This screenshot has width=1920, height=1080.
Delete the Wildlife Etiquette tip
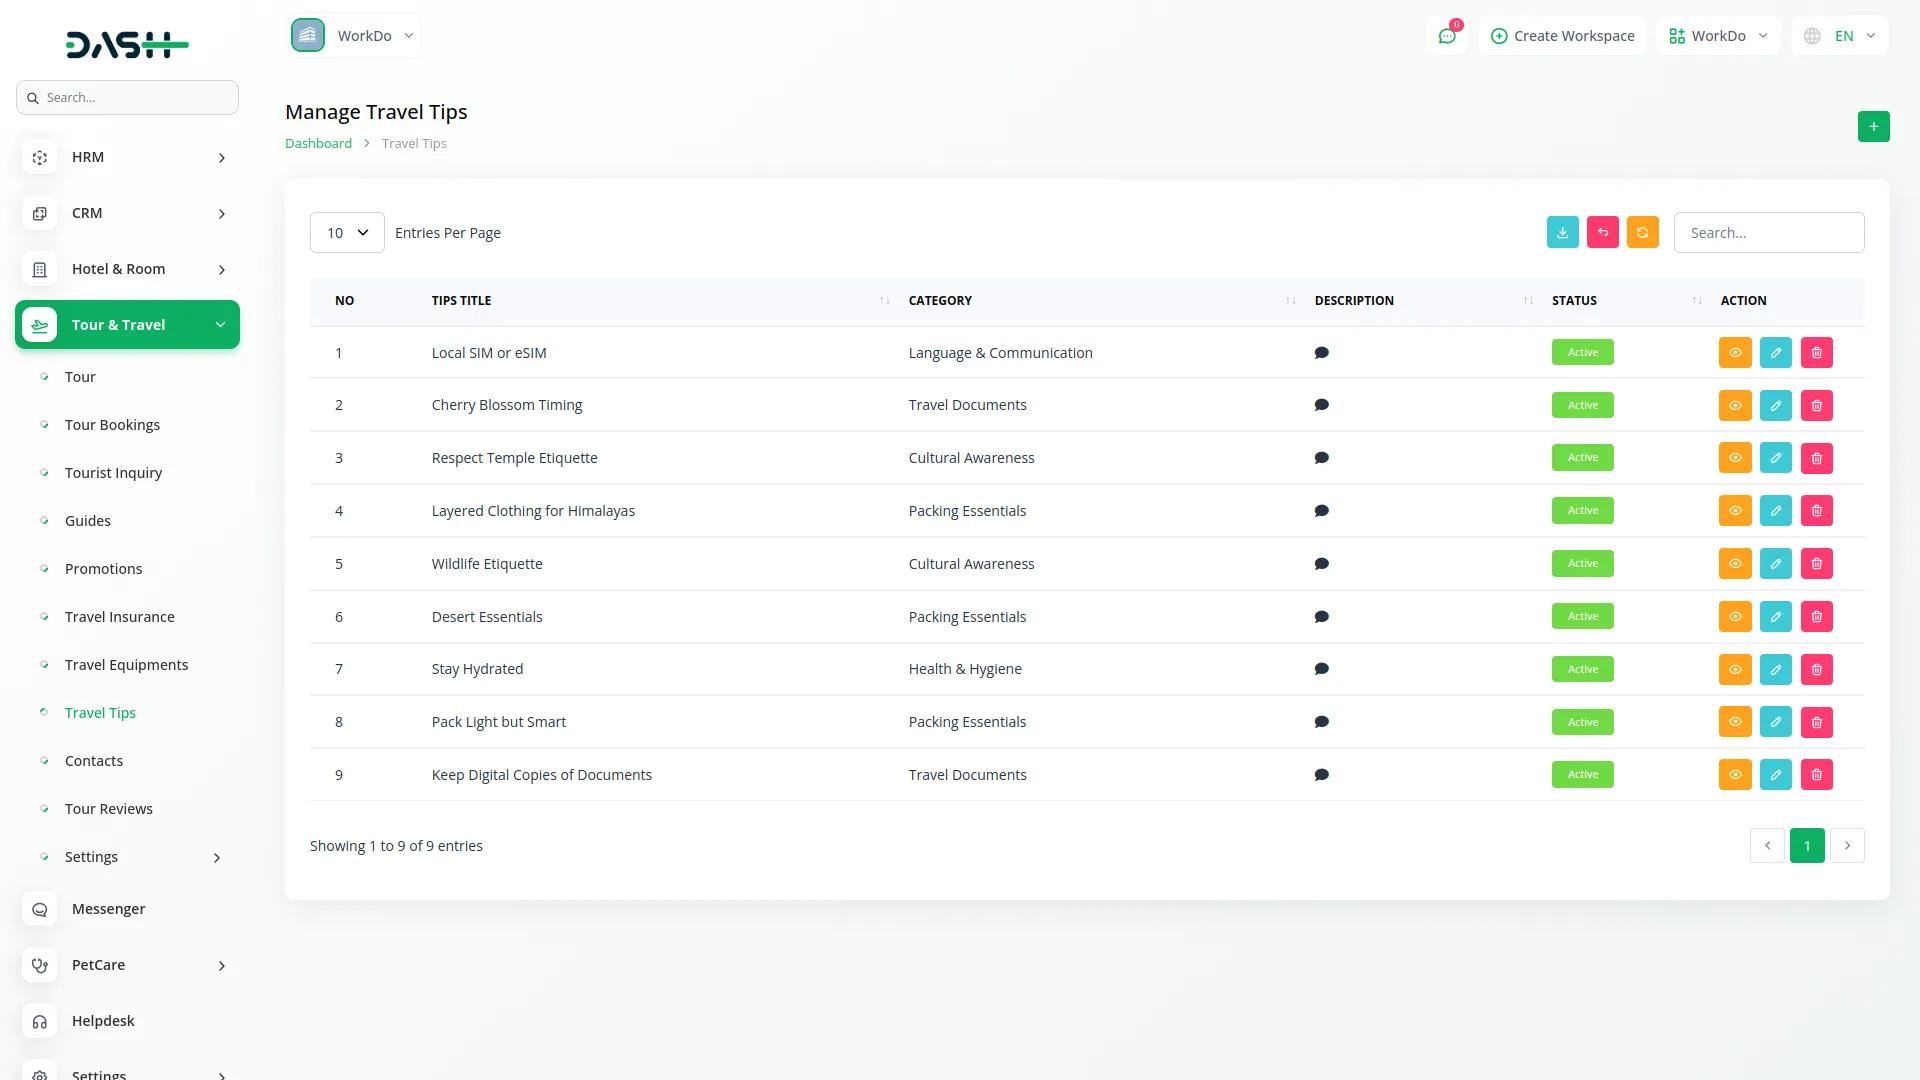(1816, 564)
